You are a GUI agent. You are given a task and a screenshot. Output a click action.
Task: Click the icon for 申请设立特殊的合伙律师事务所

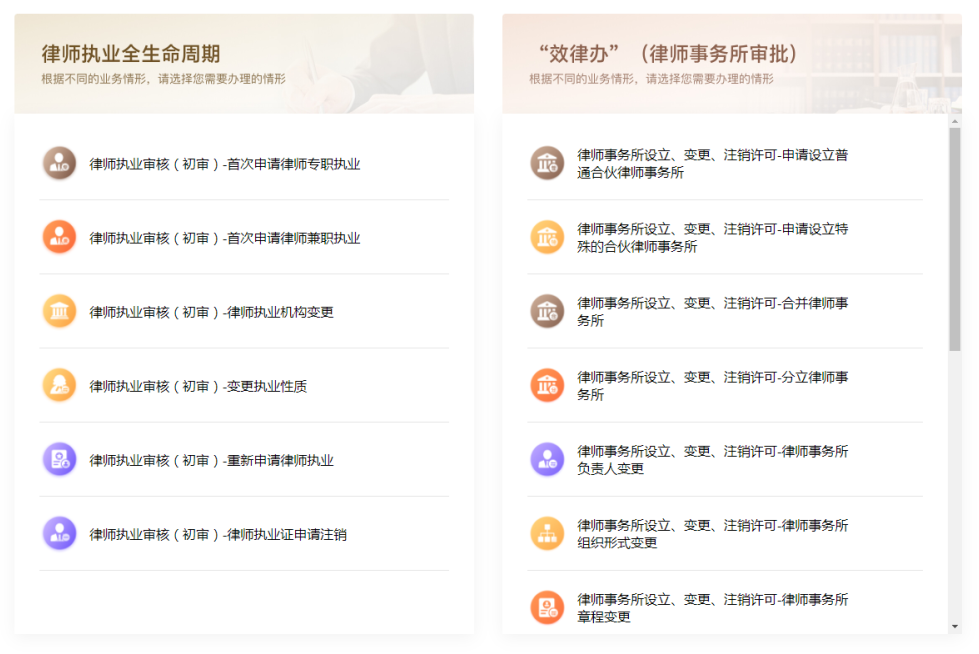coord(547,237)
